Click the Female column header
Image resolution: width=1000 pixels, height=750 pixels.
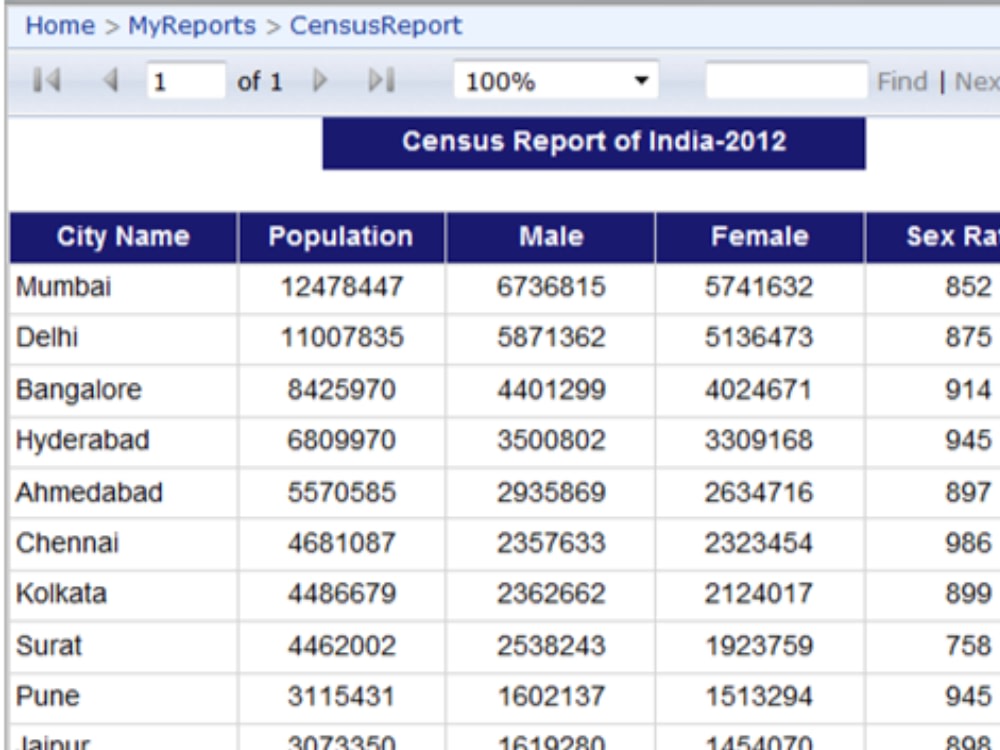click(x=760, y=237)
